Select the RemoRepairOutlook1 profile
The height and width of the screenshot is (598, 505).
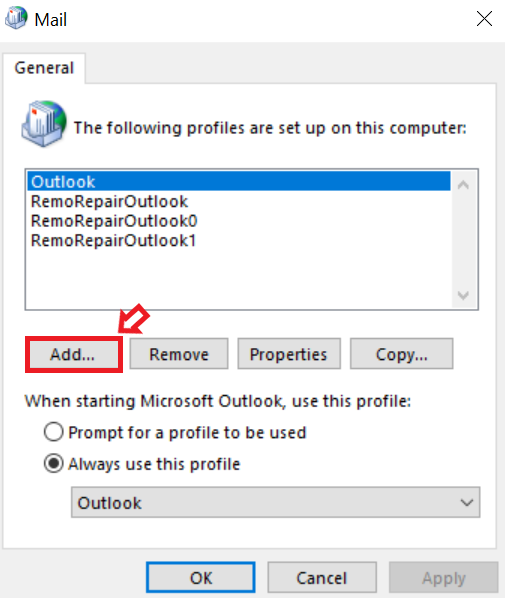[113, 241]
